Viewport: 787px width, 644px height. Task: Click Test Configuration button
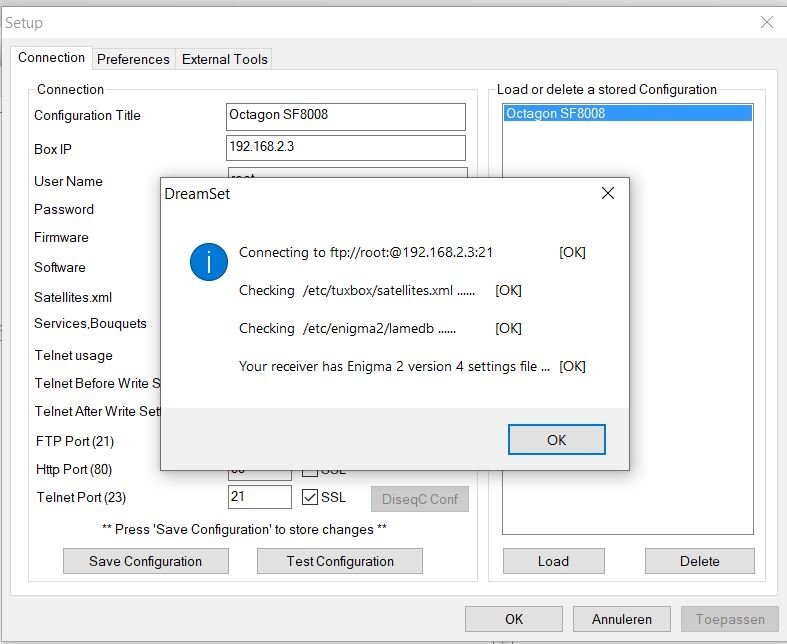(x=340, y=561)
